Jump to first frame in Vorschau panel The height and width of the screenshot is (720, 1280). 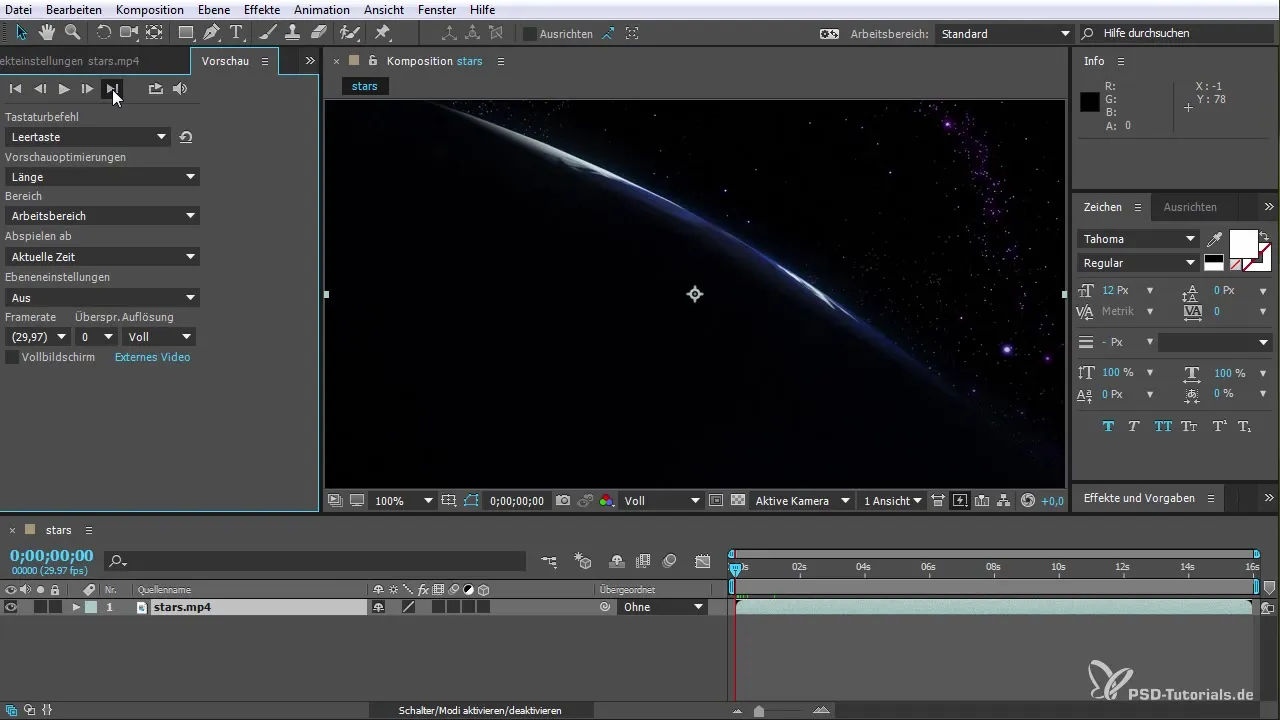(x=16, y=89)
